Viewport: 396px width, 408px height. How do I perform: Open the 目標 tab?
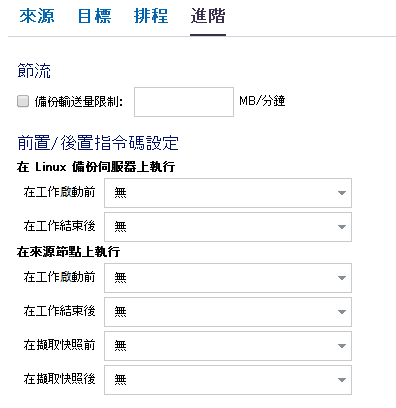tap(94, 16)
